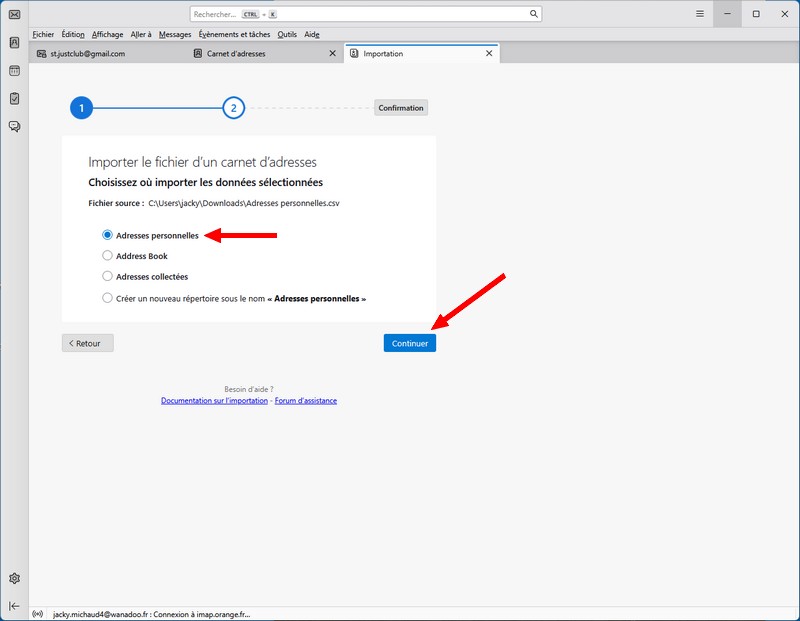Open the Mail space icon
Image resolution: width=800 pixels, height=621 pixels.
pyautogui.click(x=14, y=14)
